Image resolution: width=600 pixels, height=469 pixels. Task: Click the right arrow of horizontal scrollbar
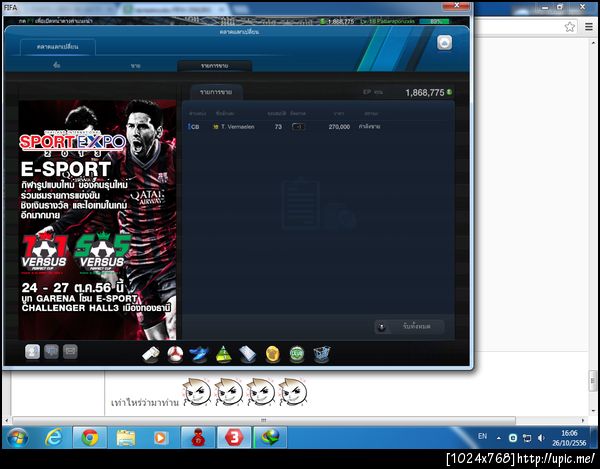click(x=583, y=420)
